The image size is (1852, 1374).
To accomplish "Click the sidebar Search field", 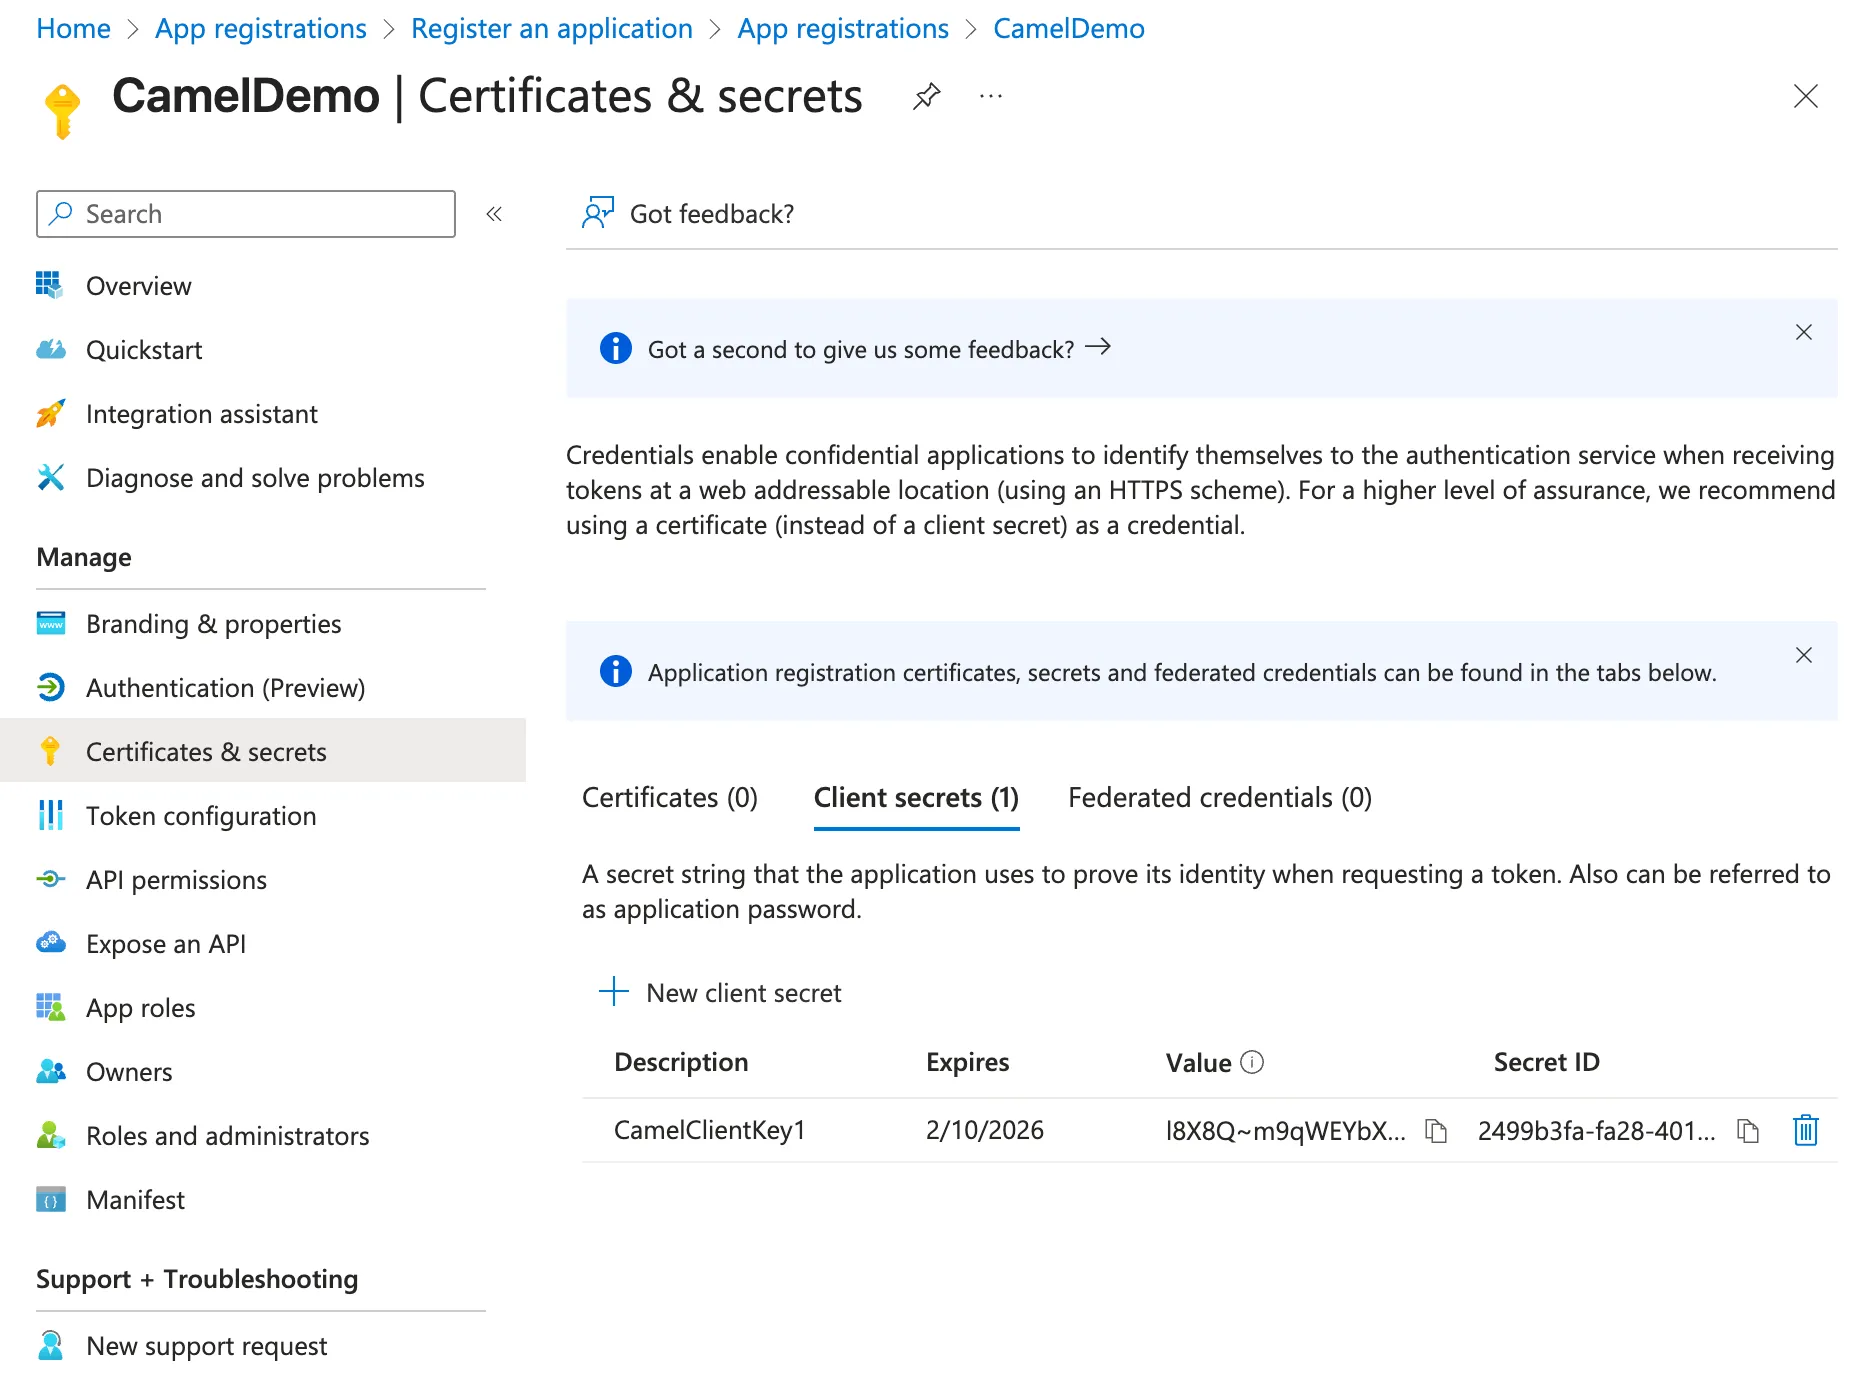I will coord(246,214).
